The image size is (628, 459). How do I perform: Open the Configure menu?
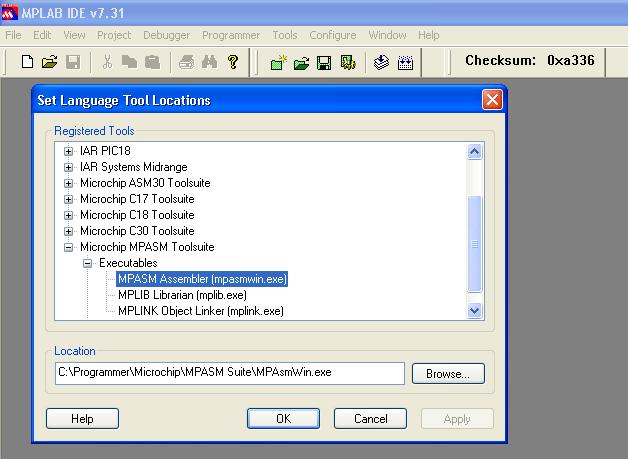pos(333,35)
